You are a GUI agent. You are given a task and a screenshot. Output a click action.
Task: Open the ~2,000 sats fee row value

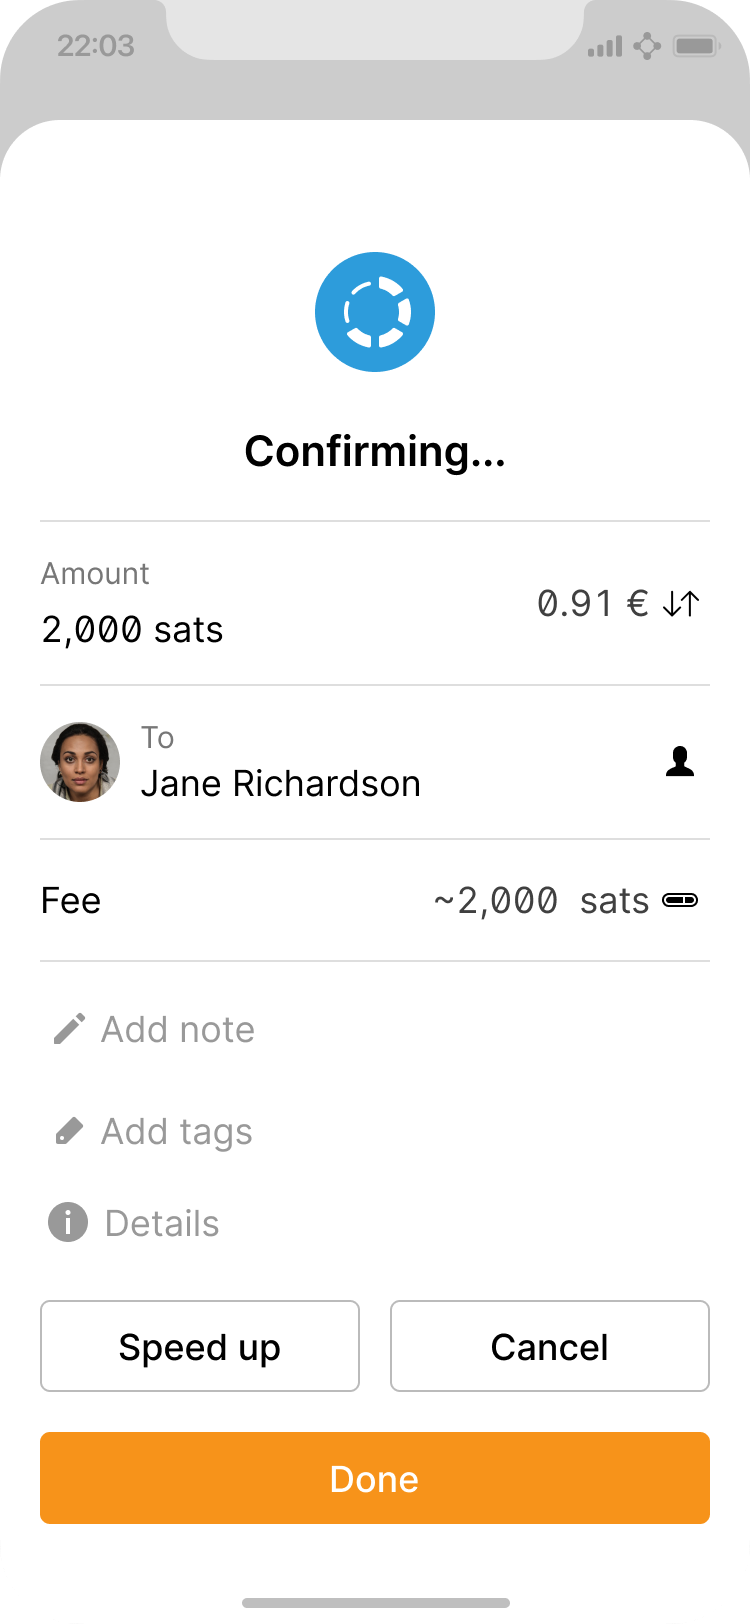(x=541, y=900)
